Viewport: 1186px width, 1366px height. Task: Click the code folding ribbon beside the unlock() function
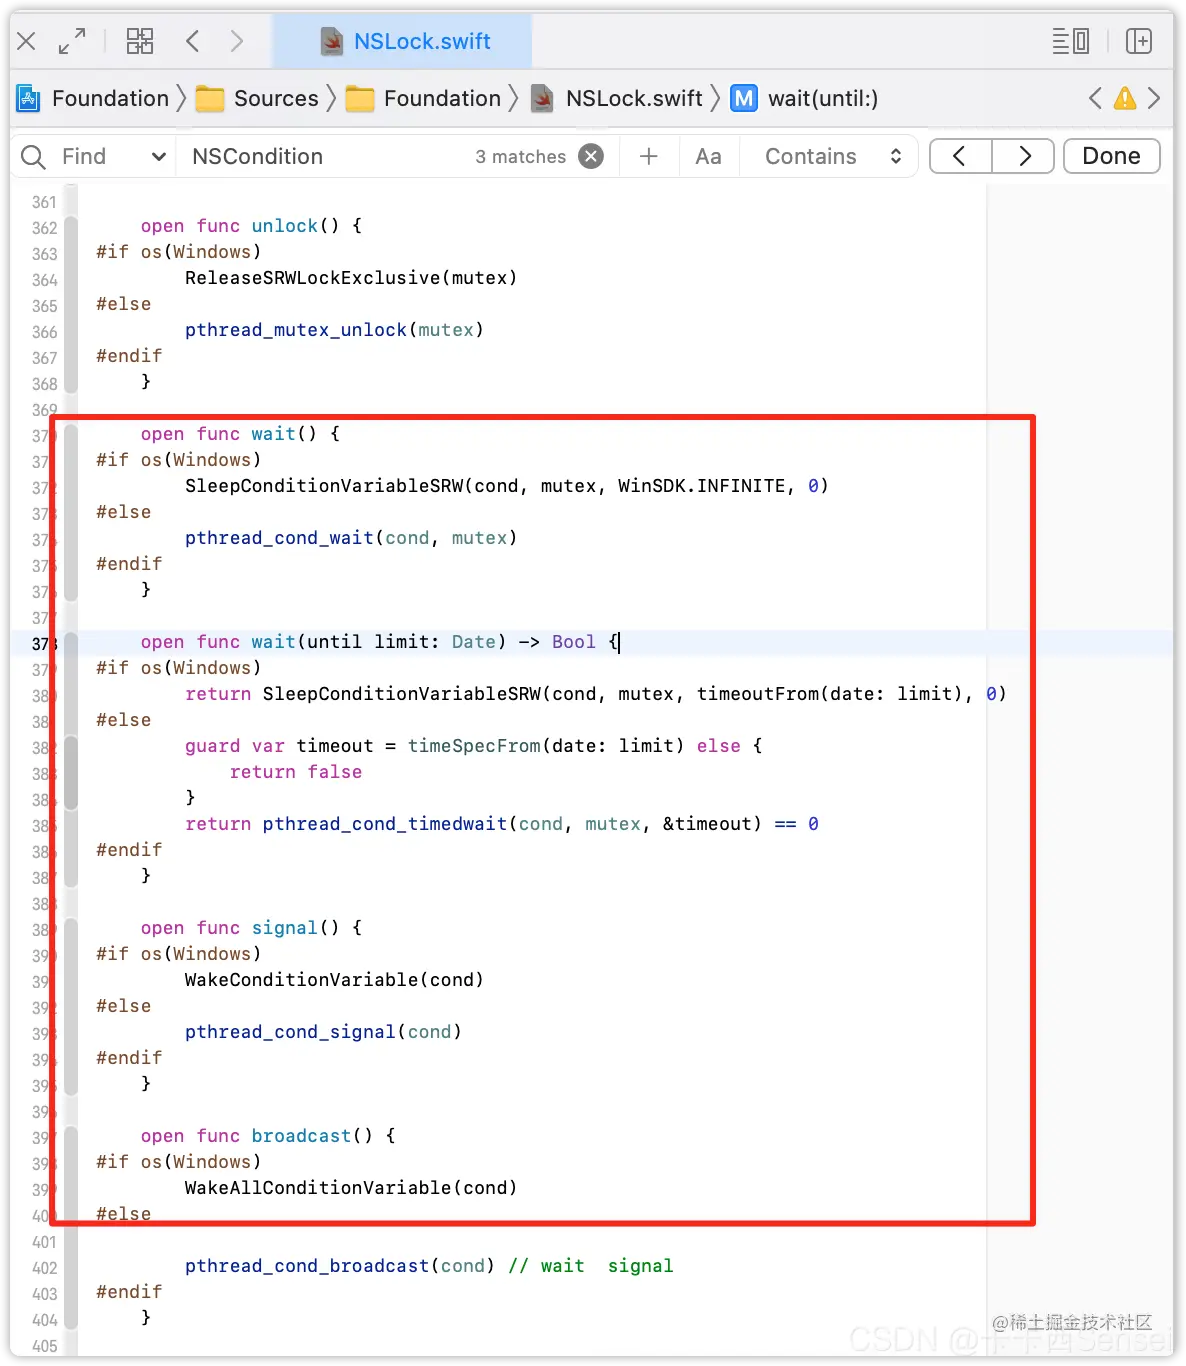[71, 304]
